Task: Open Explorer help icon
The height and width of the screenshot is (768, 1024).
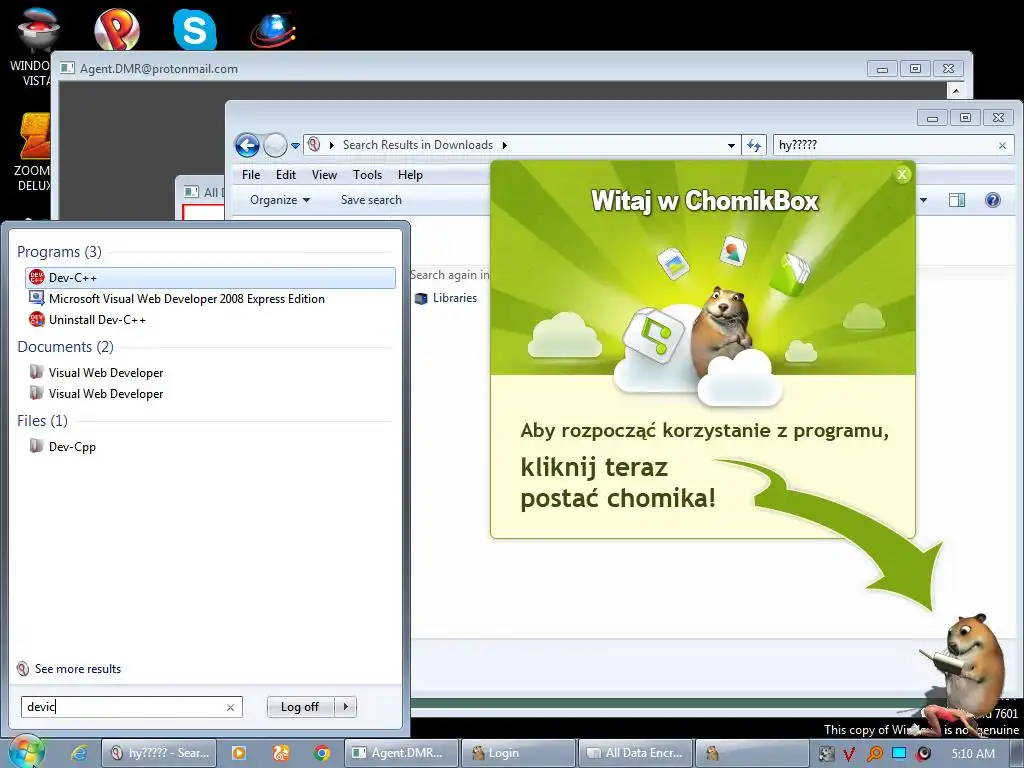Action: click(993, 200)
